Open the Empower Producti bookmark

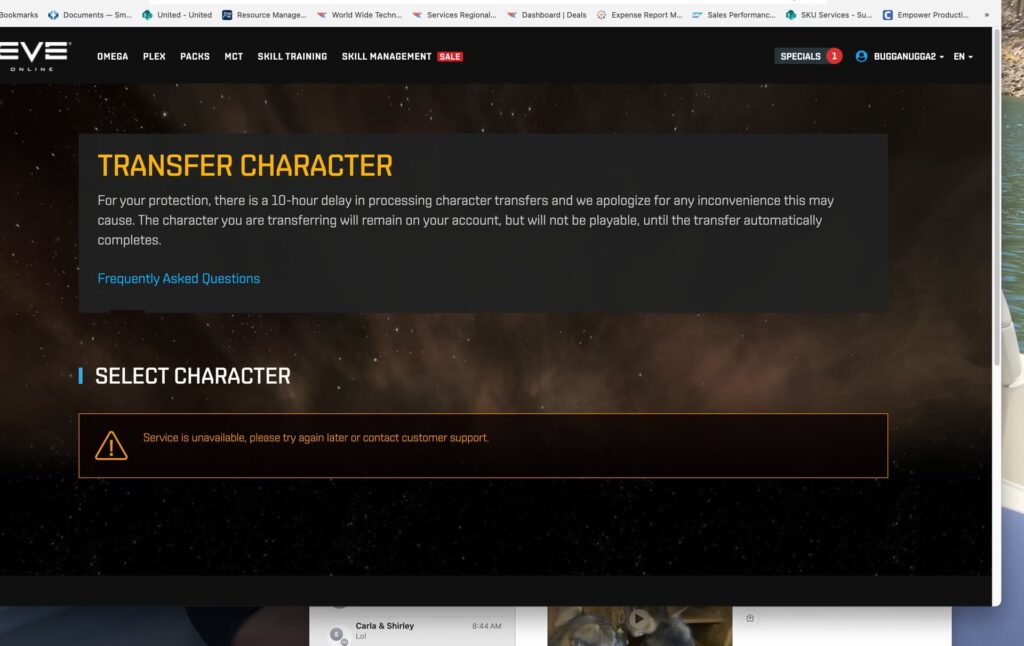tap(925, 15)
